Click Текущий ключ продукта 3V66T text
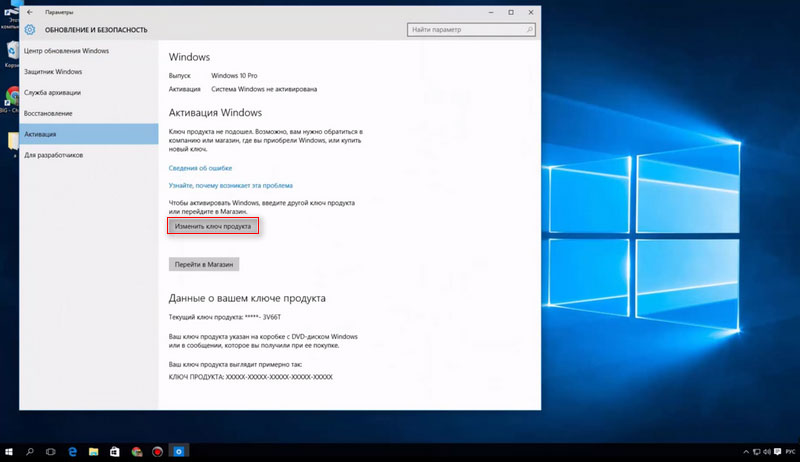 [224, 317]
